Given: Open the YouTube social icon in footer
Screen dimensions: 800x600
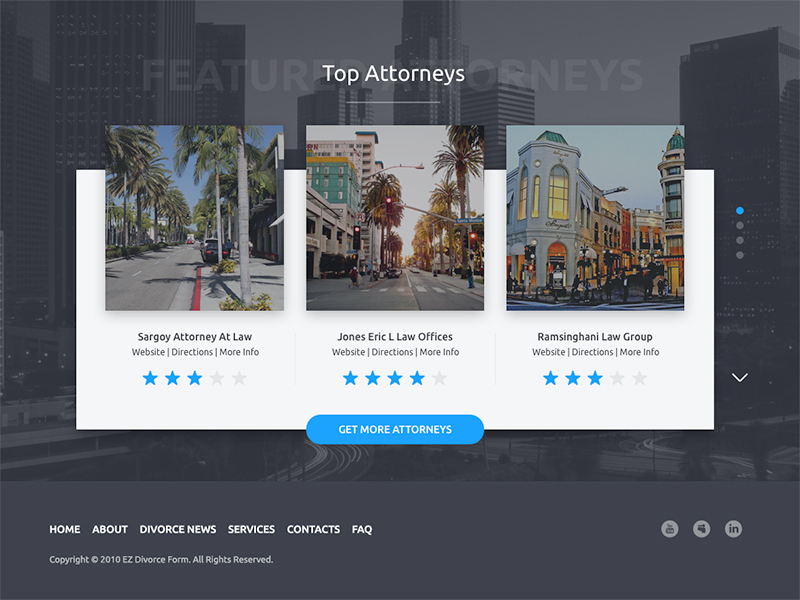Looking at the screenshot, I should (670, 529).
